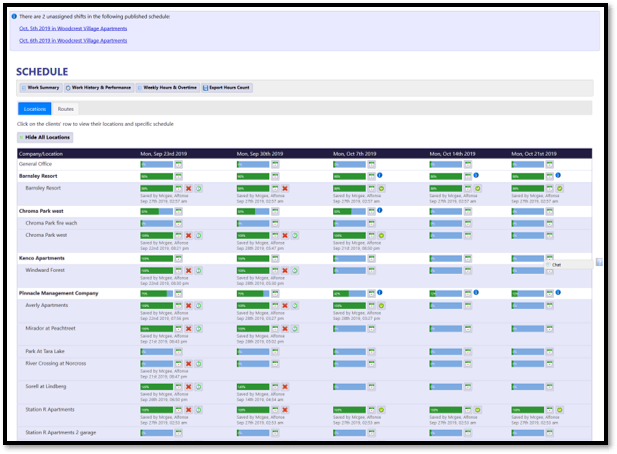Image resolution: width=617 pixels, height=454 pixels.
Task: Click red X in Averly Apartments row, Sep 30th
Action: coord(285,306)
